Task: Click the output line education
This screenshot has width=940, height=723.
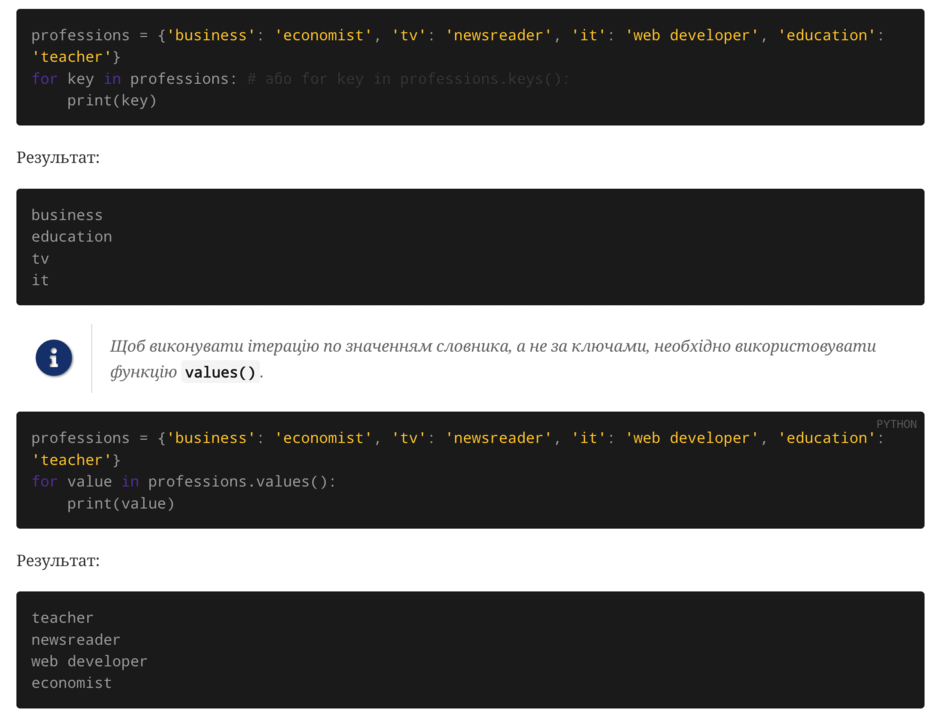Action: coord(71,236)
